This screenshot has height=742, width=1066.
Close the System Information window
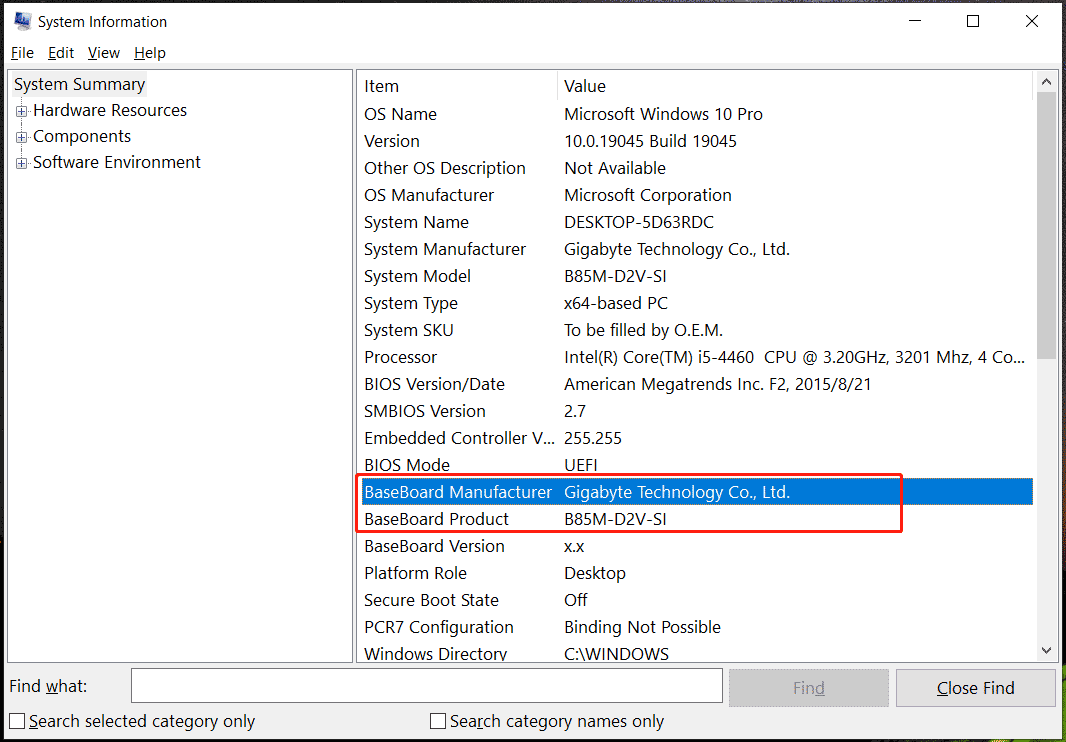point(1031,21)
